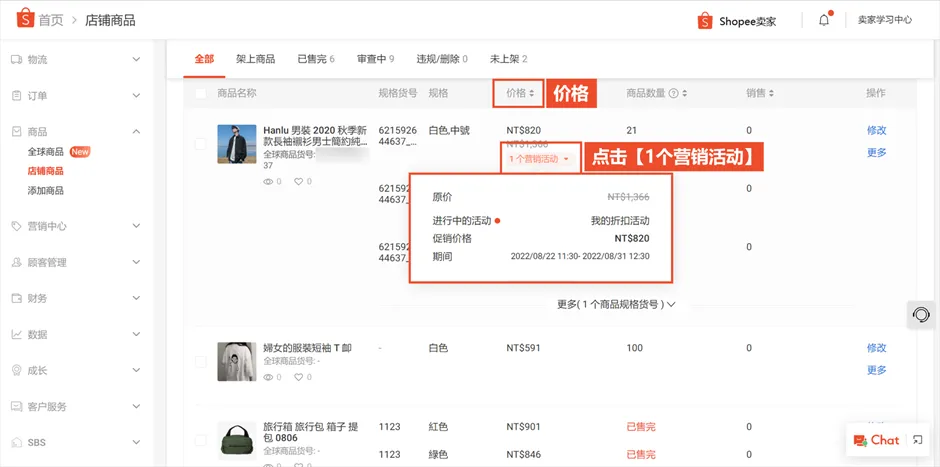The width and height of the screenshot is (940, 467).
Task: Click views eye icon for 婦女的服裝短袖 product
Action: click(268, 377)
